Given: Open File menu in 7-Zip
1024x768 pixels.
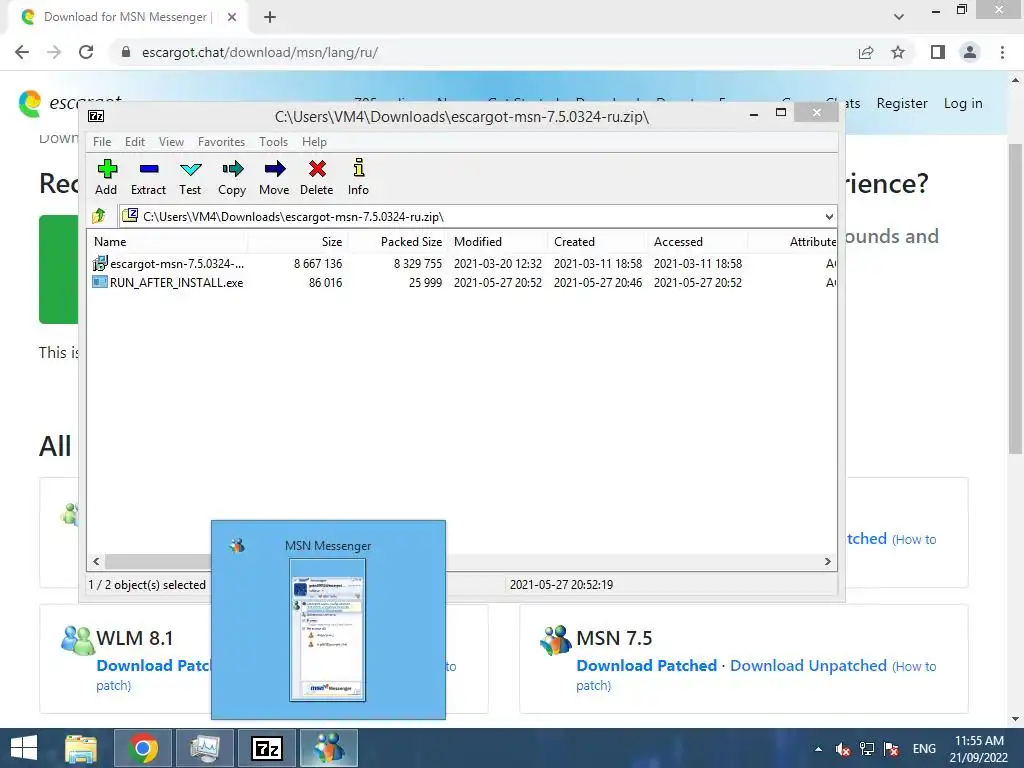Looking at the screenshot, I should click(102, 142).
